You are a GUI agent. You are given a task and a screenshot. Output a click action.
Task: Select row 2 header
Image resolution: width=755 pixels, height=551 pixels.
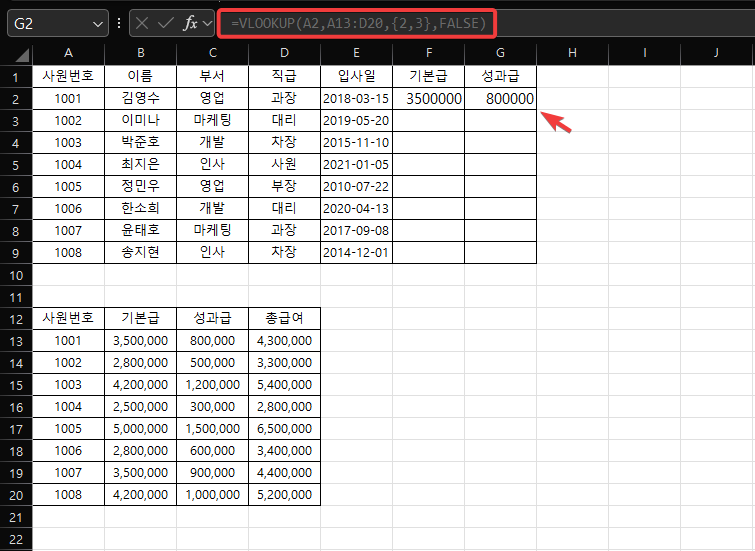[16, 99]
